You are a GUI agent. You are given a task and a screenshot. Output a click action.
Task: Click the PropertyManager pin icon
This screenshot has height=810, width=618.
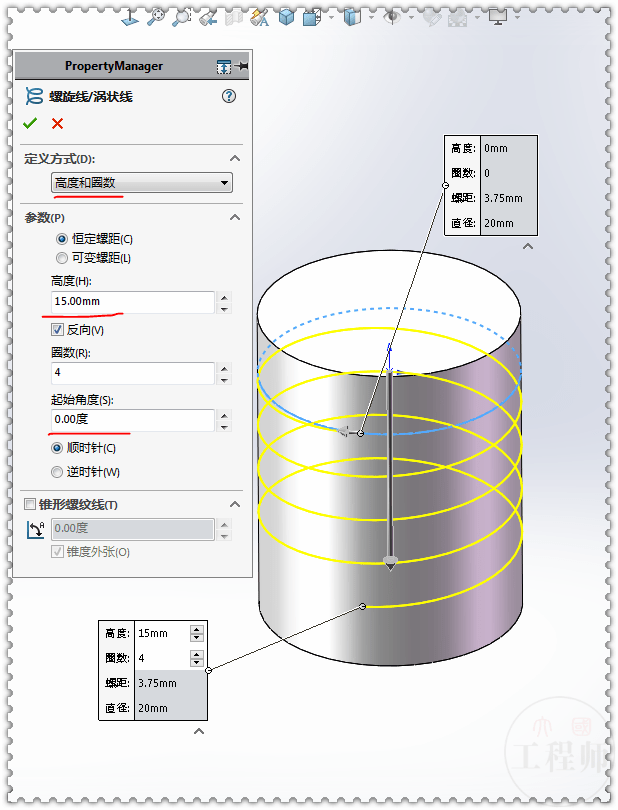pos(241,66)
